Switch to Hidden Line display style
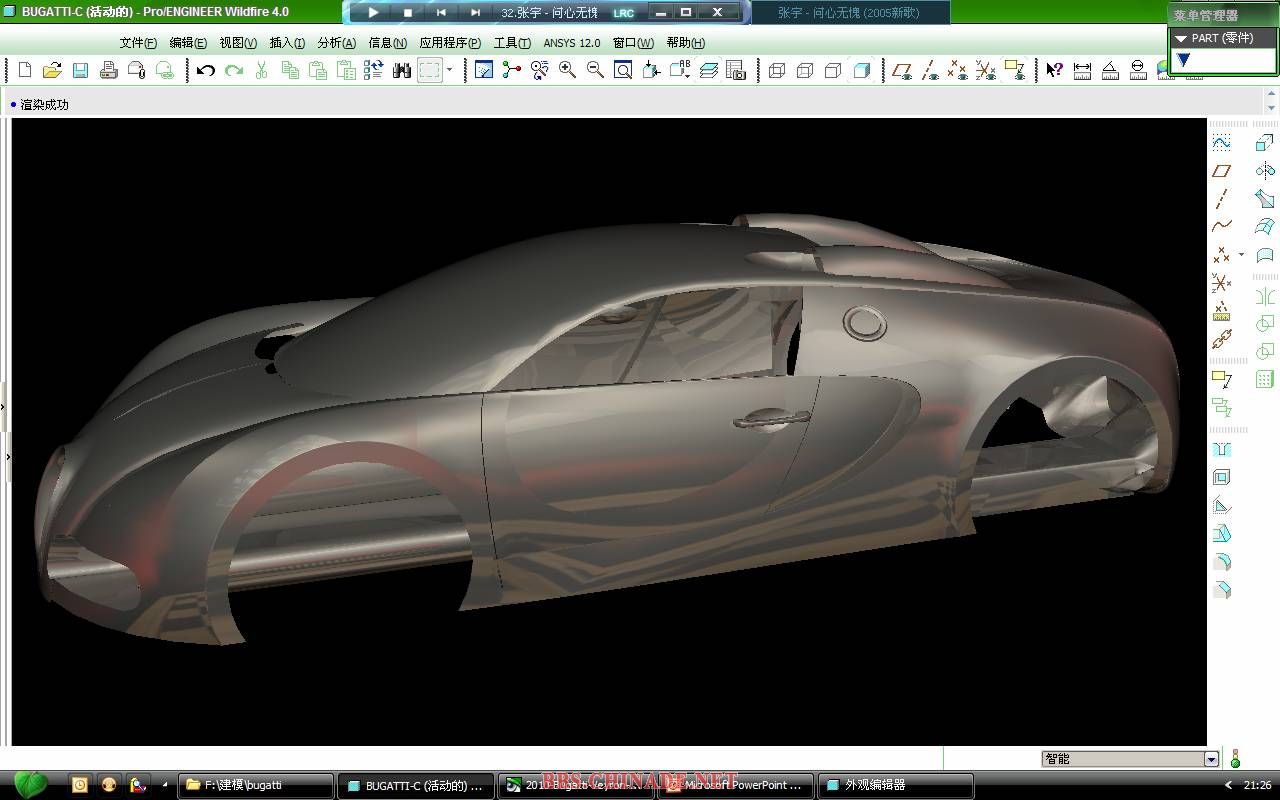Screen dimensions: 1280x800 805,70
